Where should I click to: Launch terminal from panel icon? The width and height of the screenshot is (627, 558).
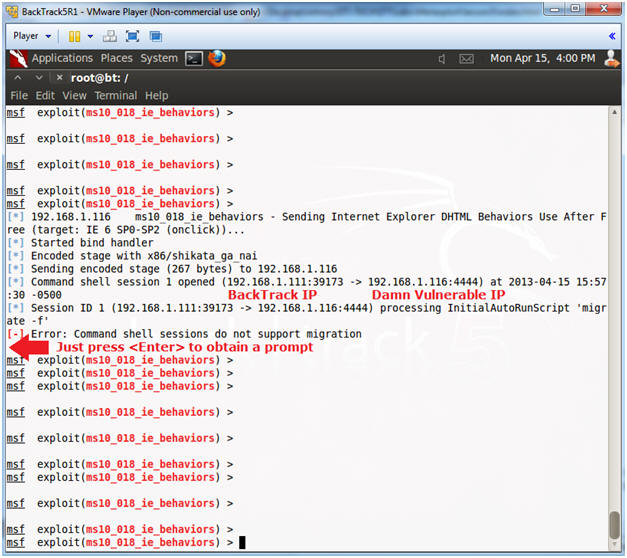point(194,59)
